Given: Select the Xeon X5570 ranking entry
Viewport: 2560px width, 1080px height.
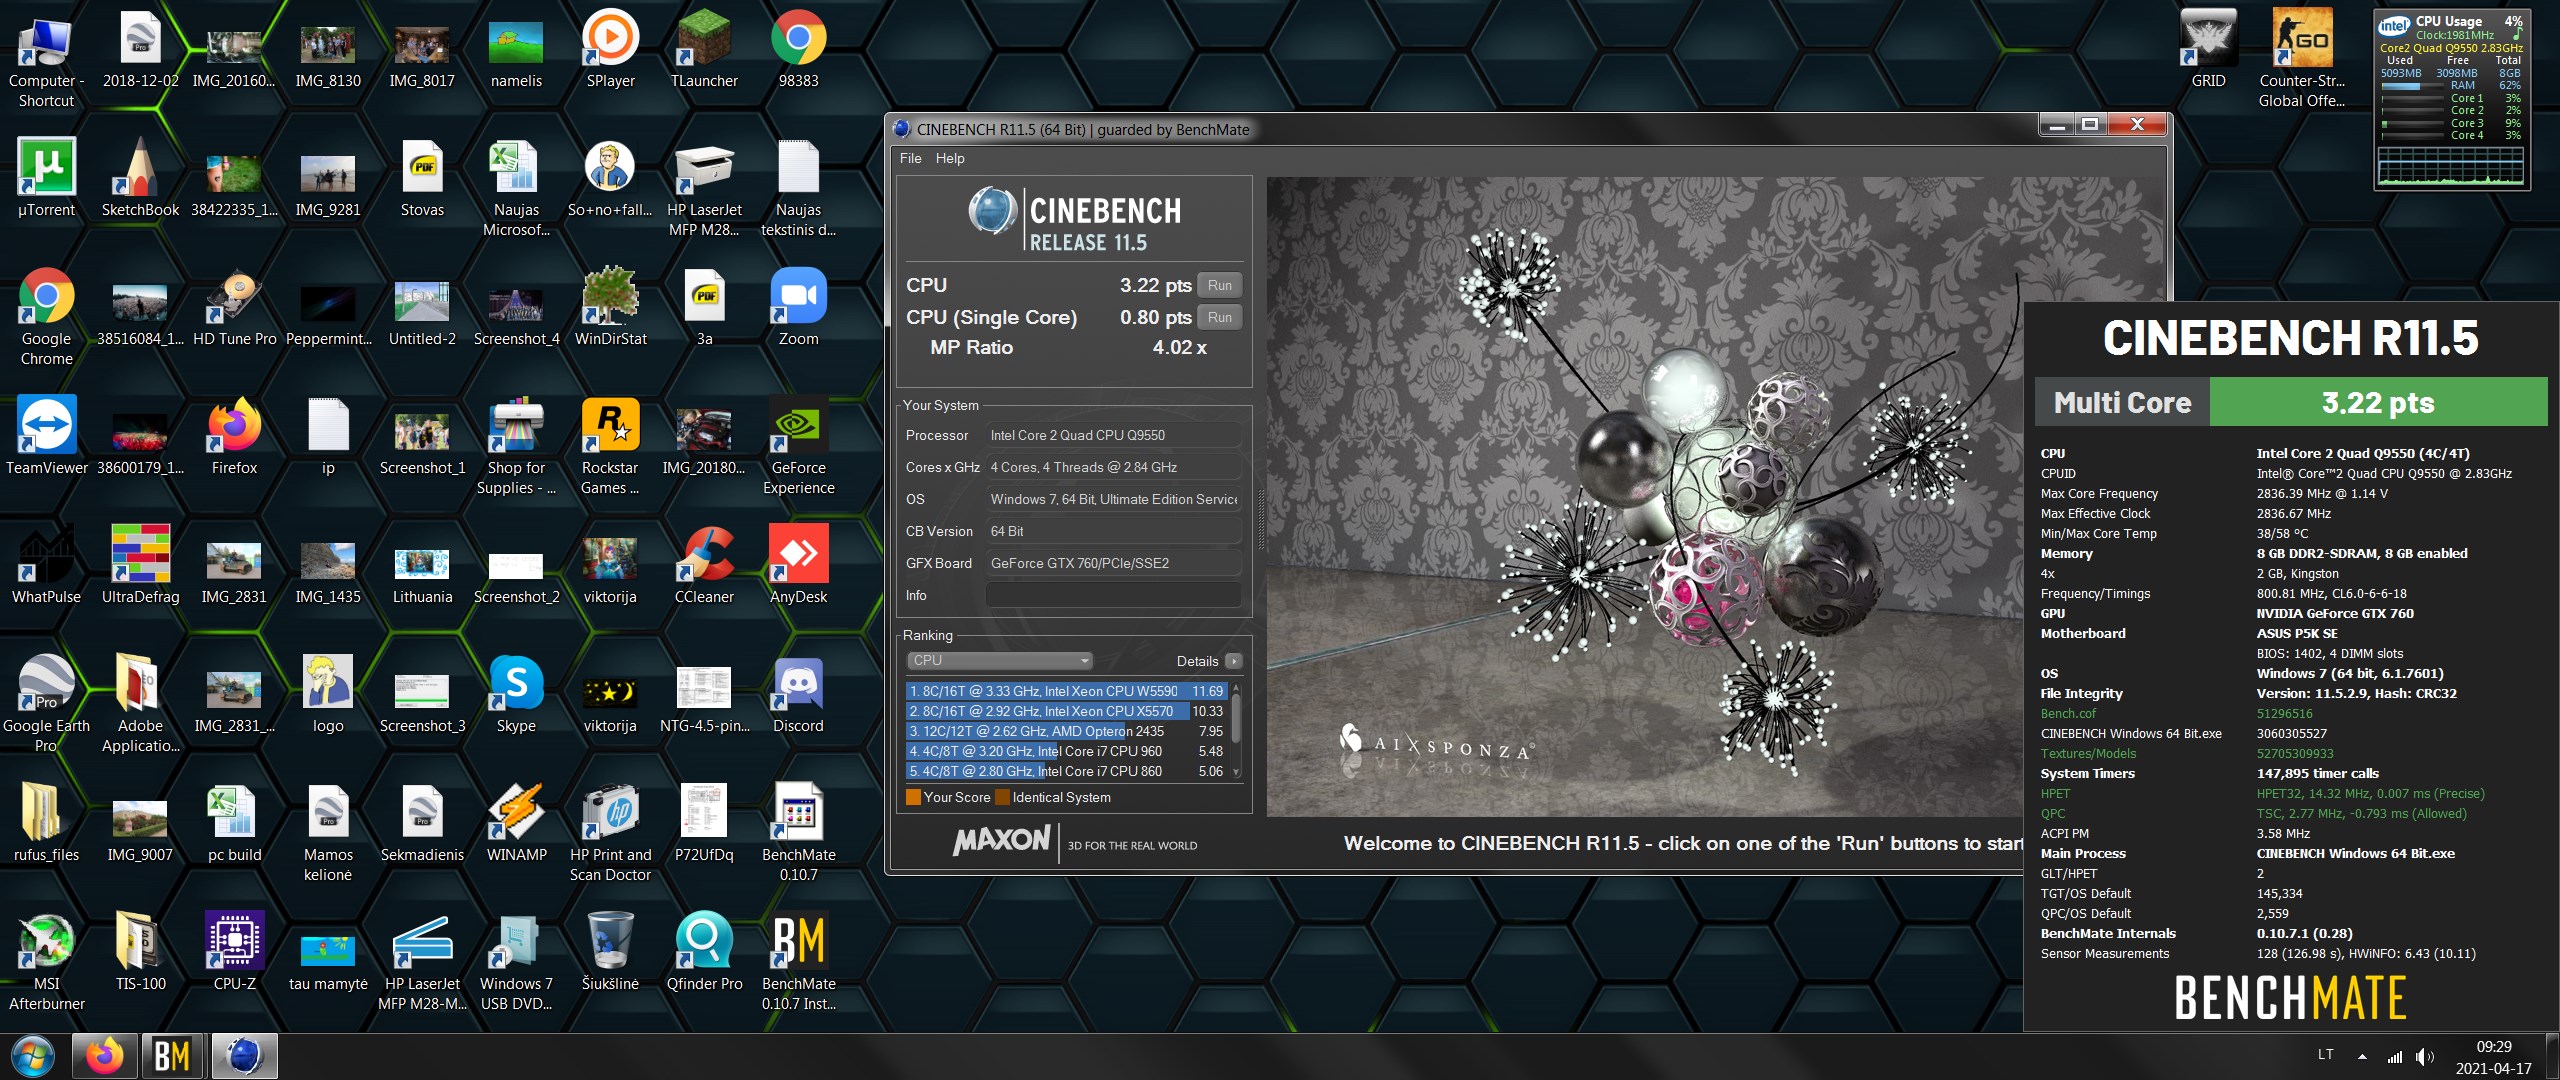Looking at the screenshot, I should point(1066,711).
